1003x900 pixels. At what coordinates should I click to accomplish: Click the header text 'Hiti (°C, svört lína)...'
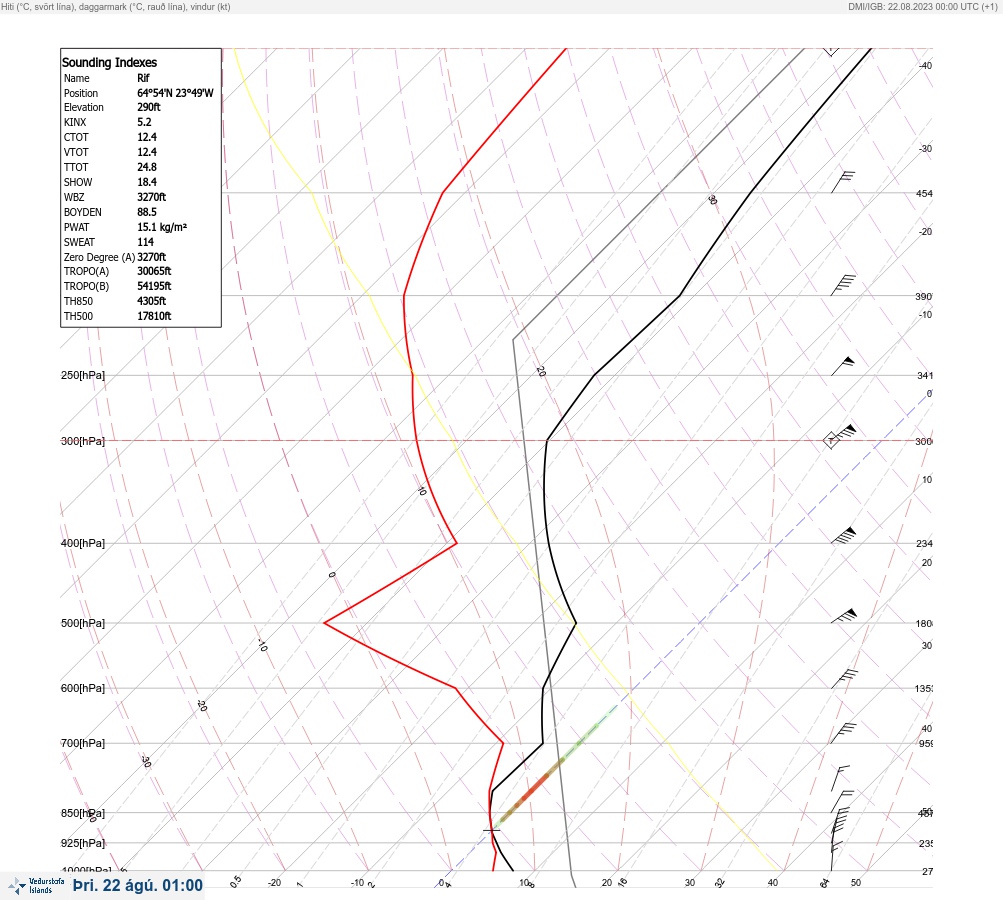(x=116, y=6)
